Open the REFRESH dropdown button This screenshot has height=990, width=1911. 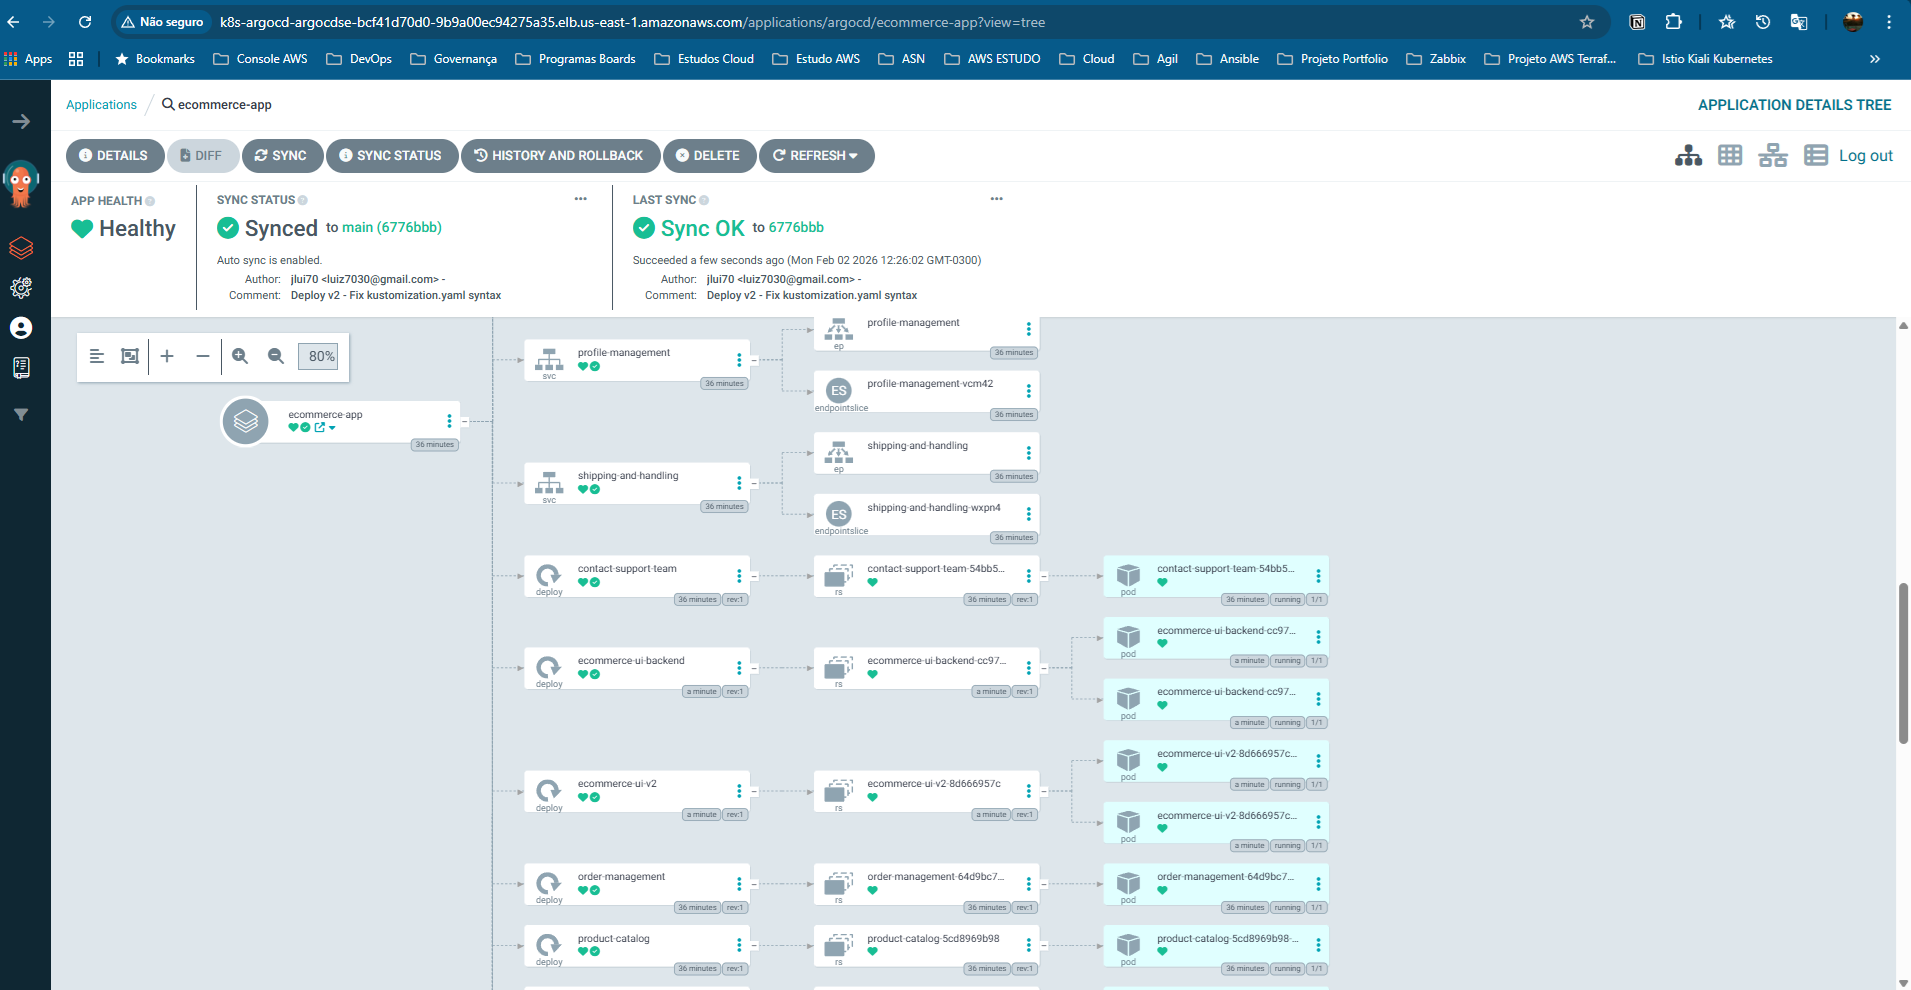tap(816, 156)
